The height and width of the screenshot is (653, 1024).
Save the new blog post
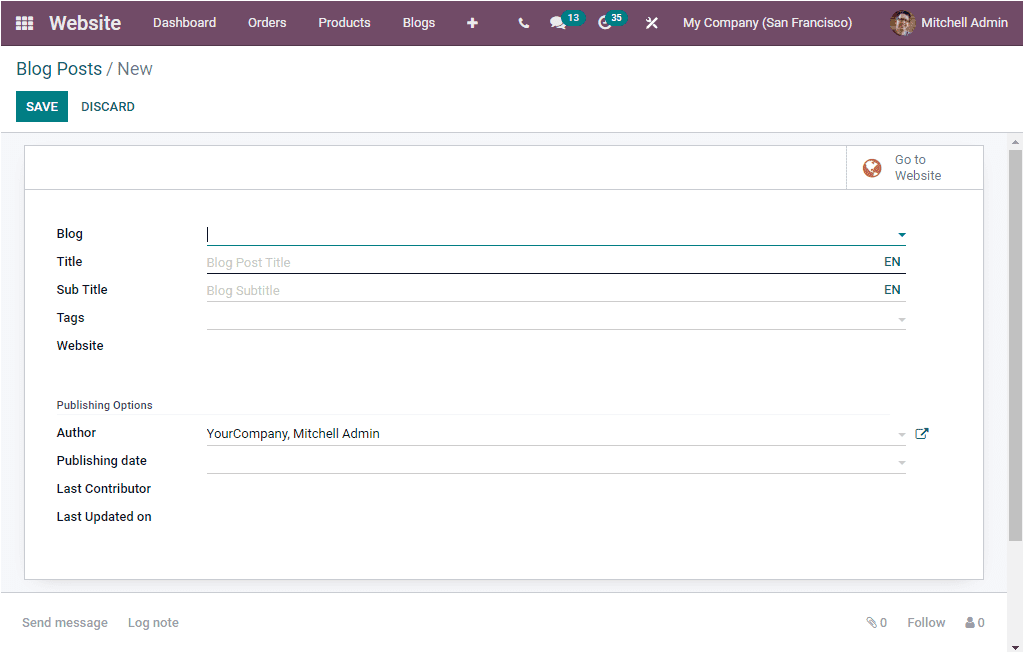(x=41, y=106)
